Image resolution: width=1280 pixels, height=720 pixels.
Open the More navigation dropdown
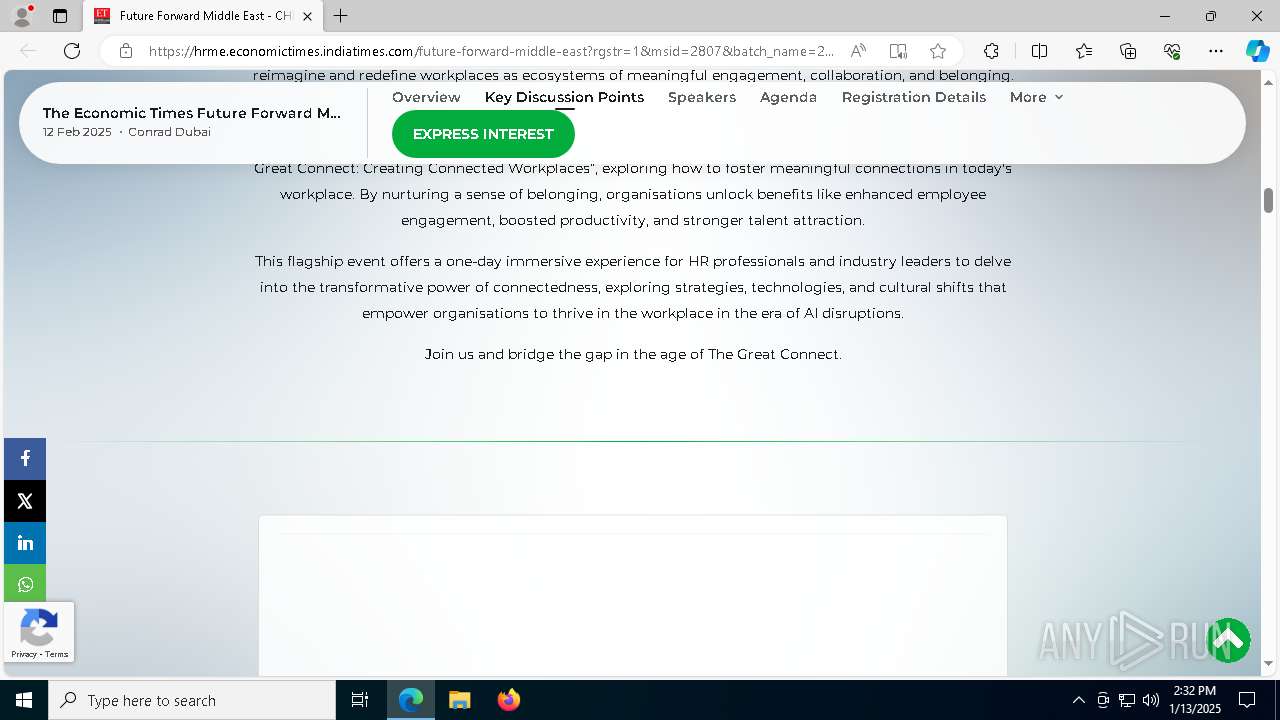[1036, 97]
